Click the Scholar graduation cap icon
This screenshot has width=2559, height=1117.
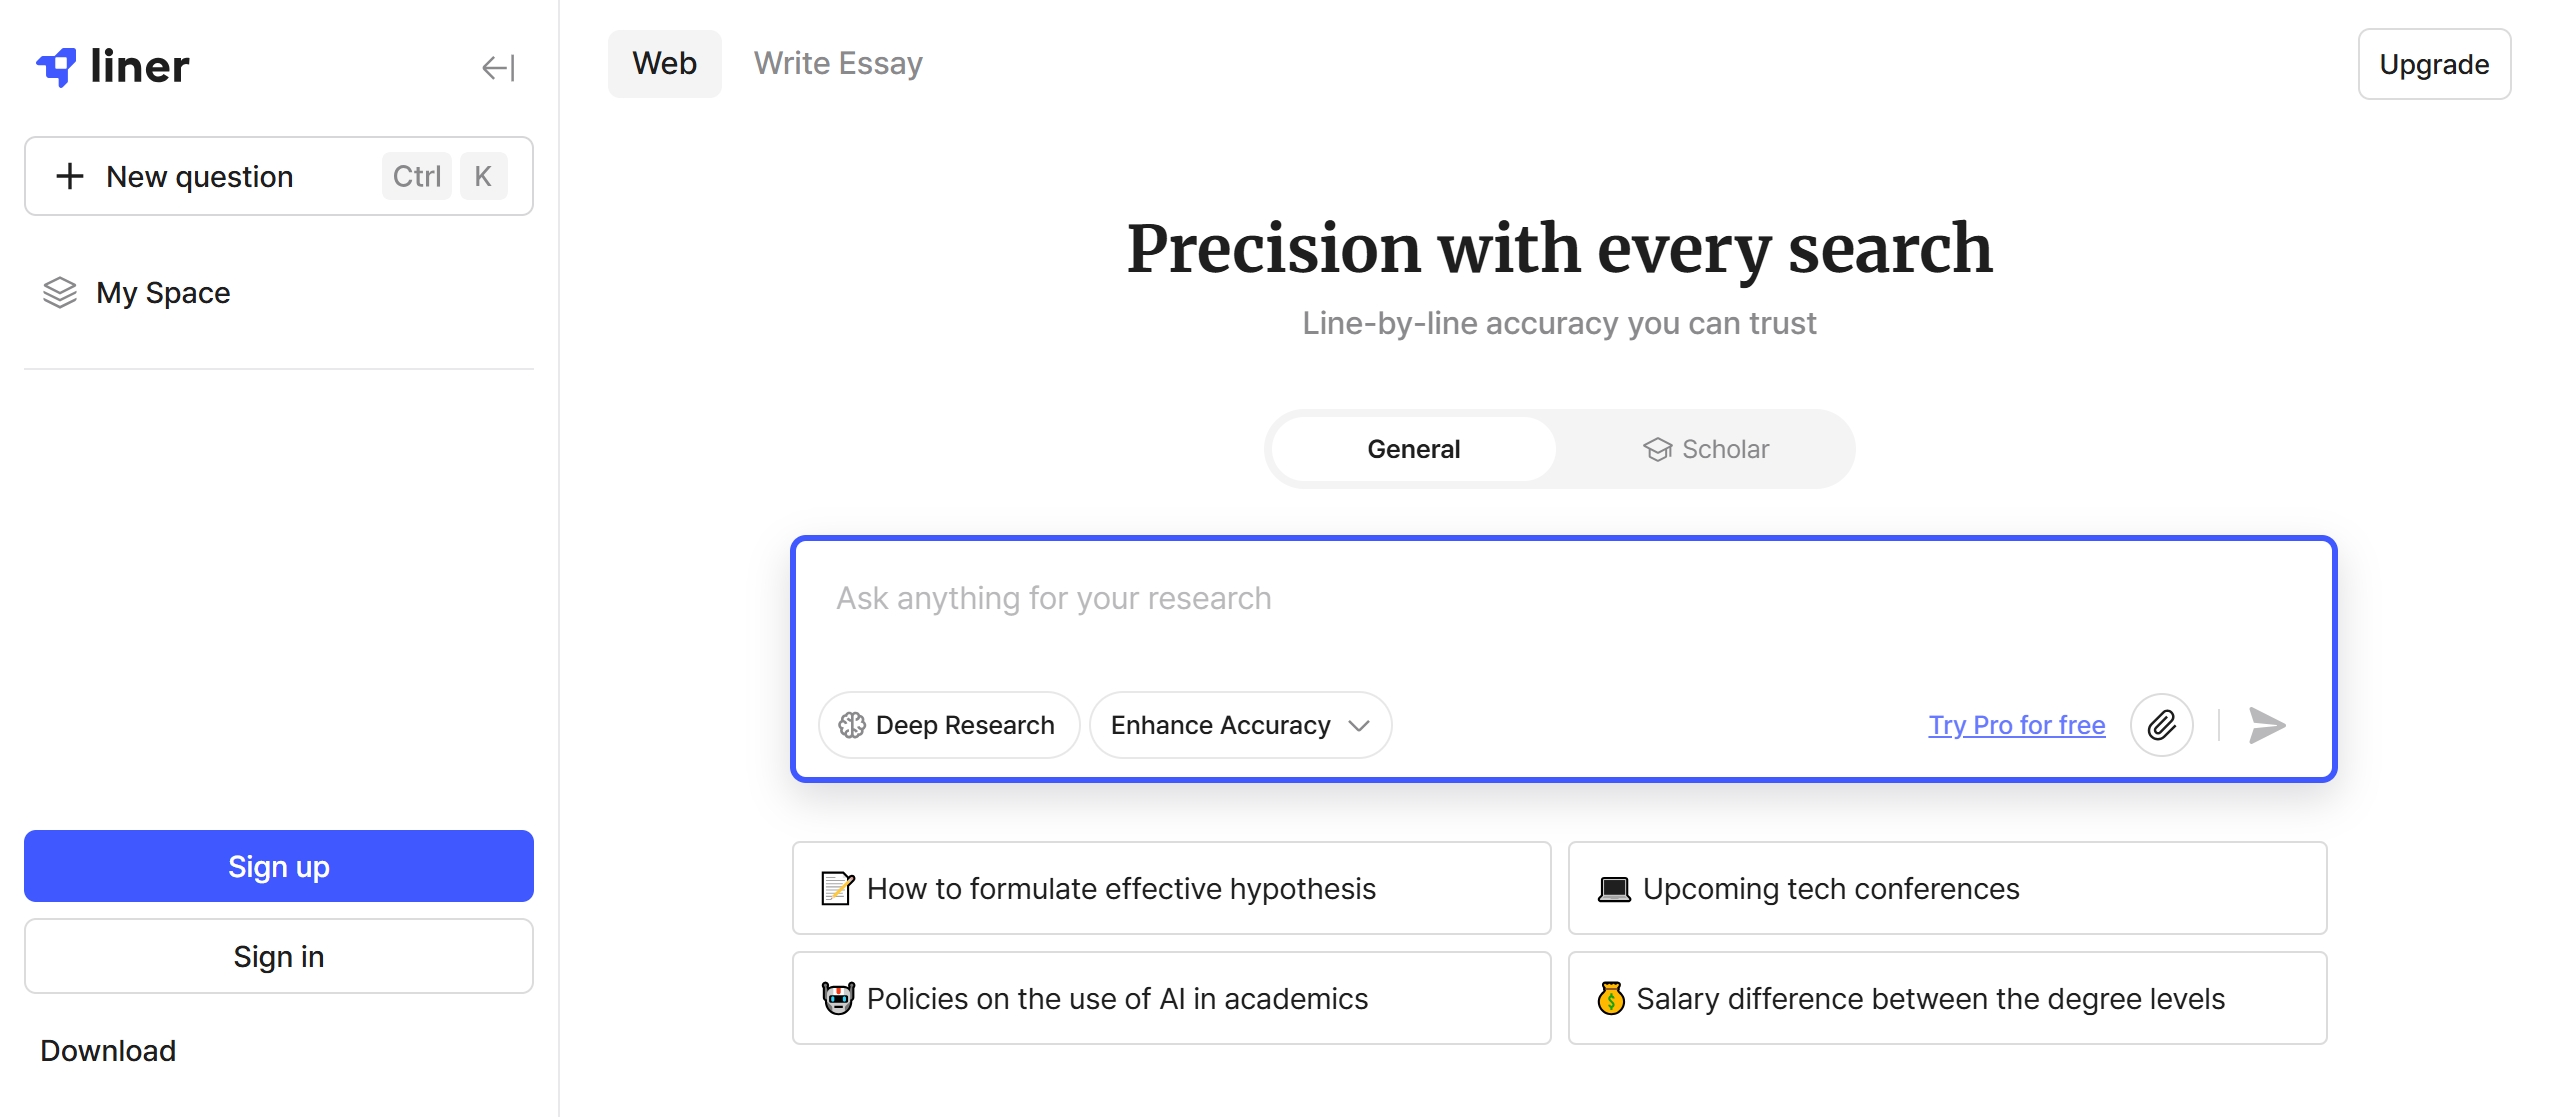[x=1657, y=450]
